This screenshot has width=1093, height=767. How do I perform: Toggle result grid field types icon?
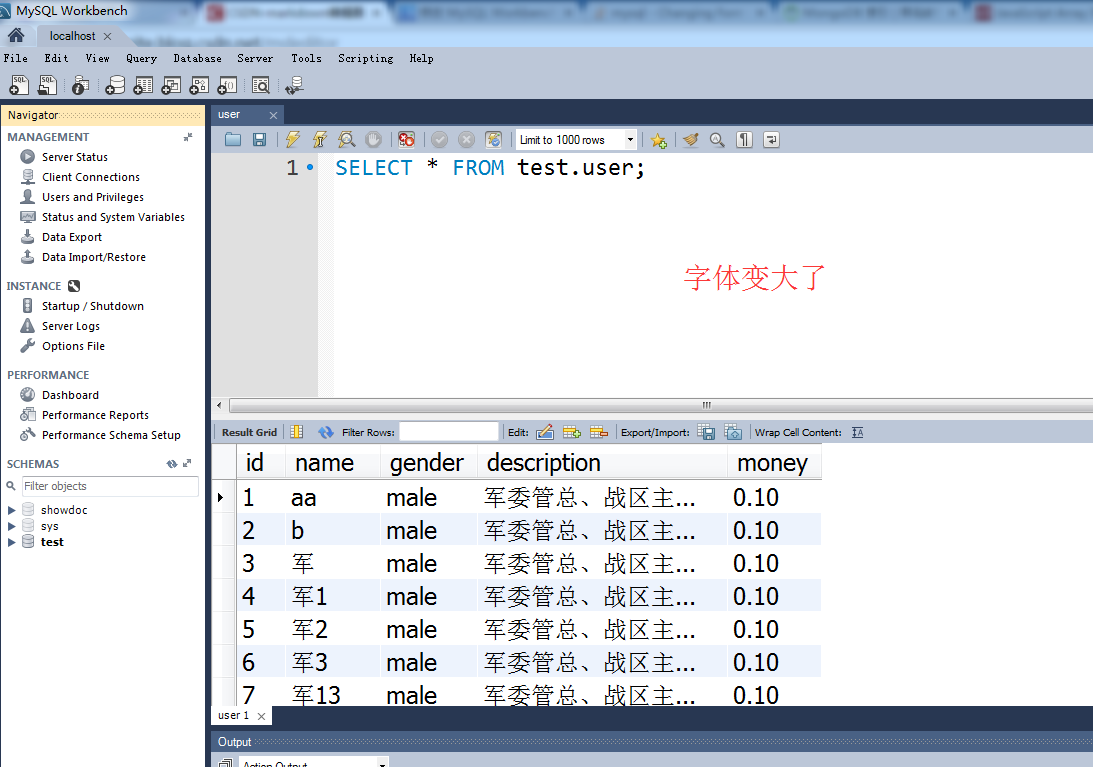tap(297, 432)
